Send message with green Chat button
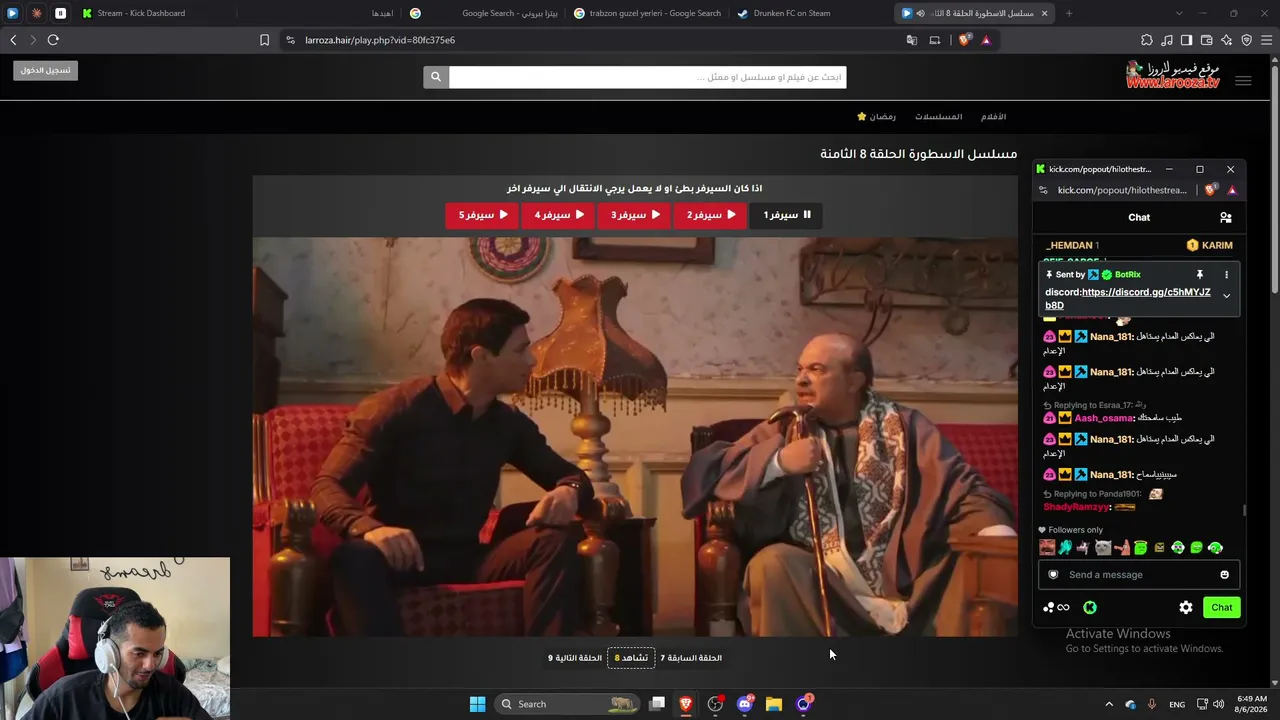This screenshot has width=1280, height=720. point(1222,607)
